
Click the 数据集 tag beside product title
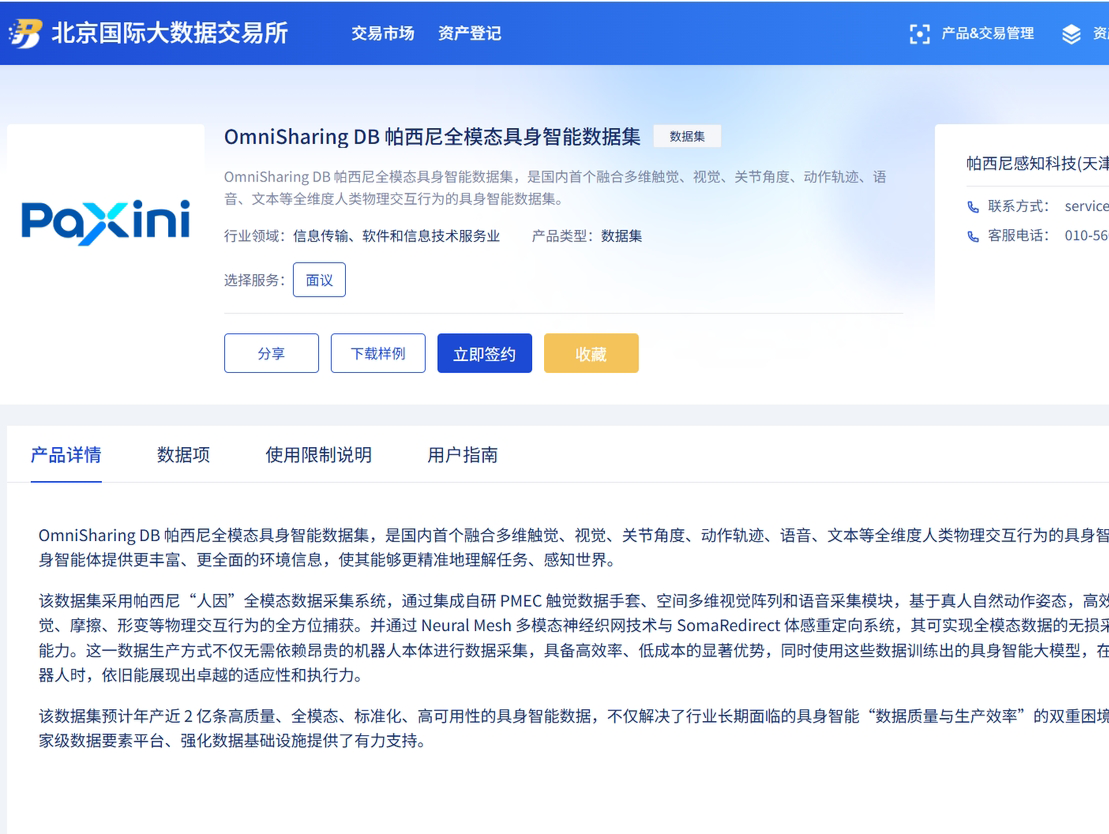(687, 137)
